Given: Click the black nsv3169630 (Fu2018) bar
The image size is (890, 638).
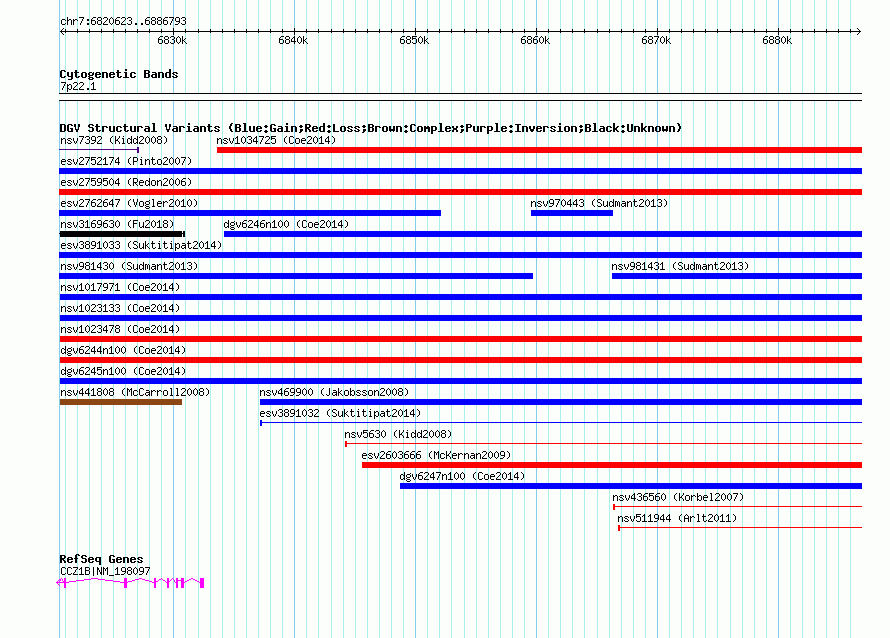Looking at the screenshot, I should pyautogui.click(x=121, y=234).
